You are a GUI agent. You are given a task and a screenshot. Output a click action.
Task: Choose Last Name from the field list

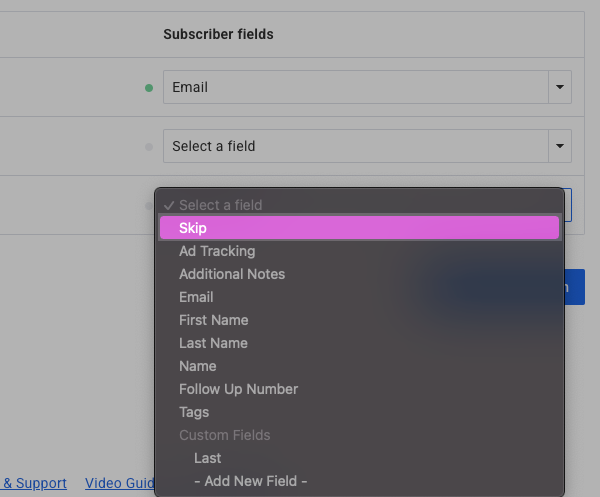213,343
